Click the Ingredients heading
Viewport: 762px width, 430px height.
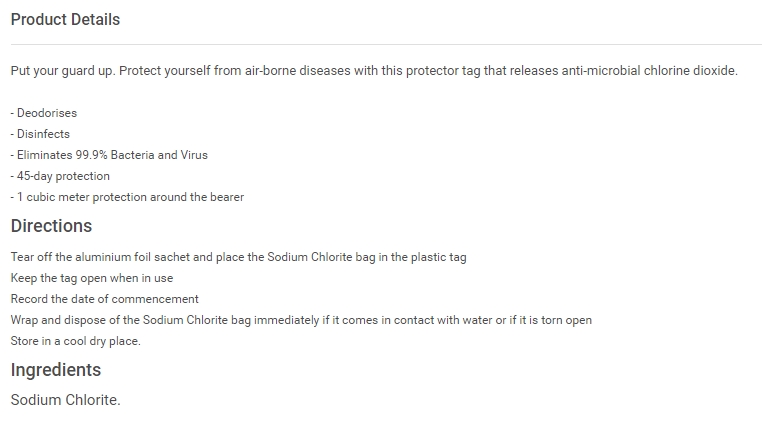pyautogui.click(x=56, y=370)
